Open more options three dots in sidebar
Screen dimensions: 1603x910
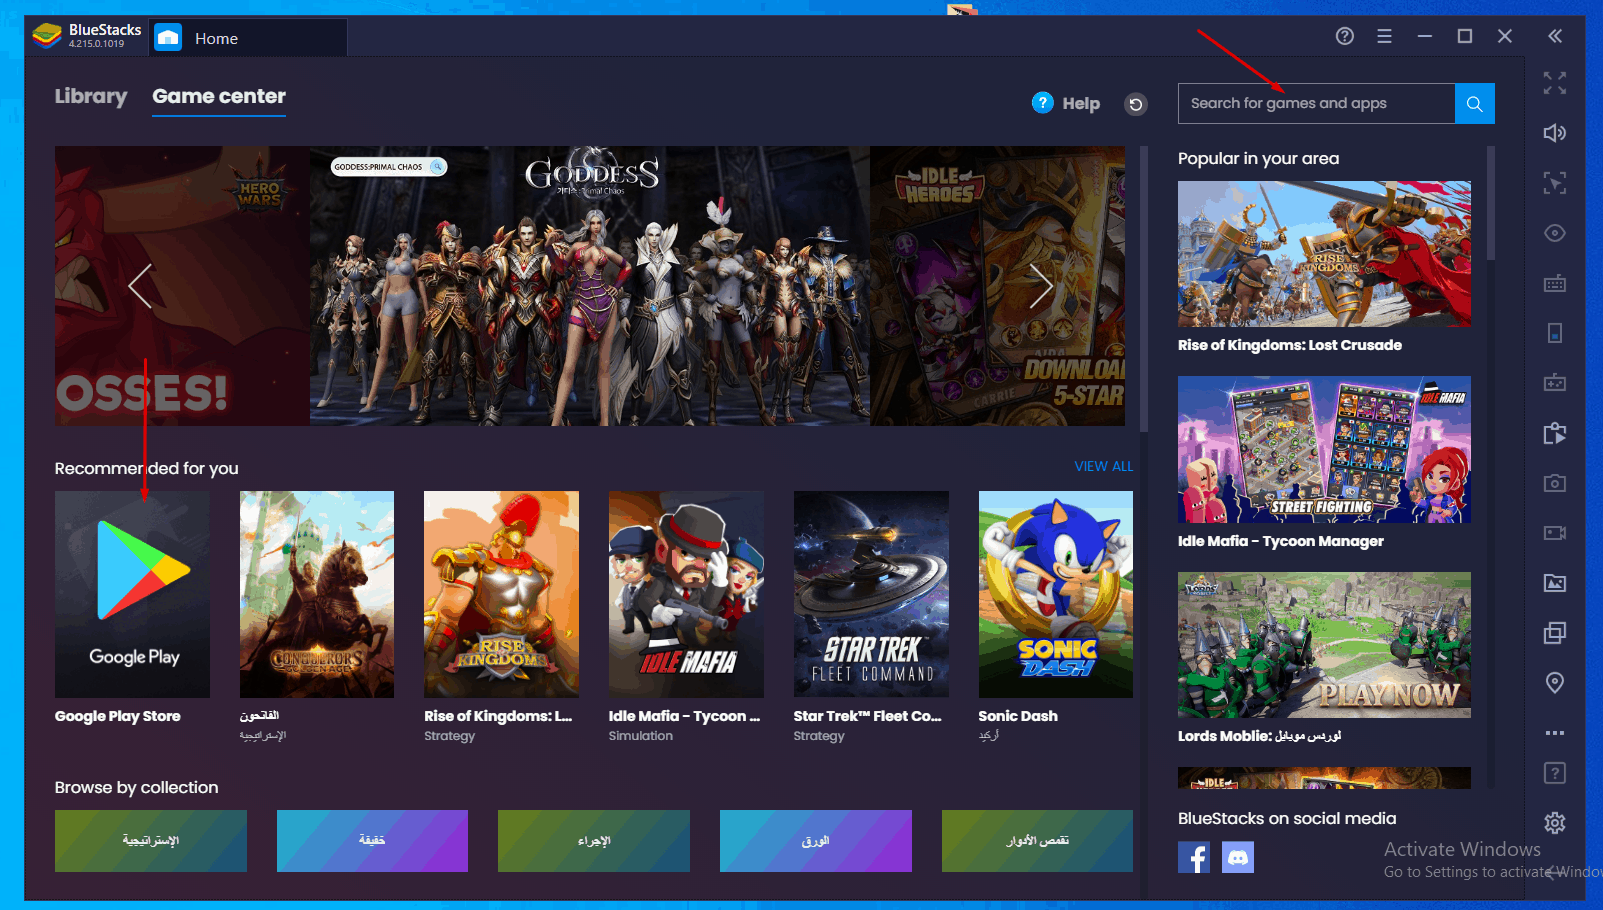(x=1554, y=733)
